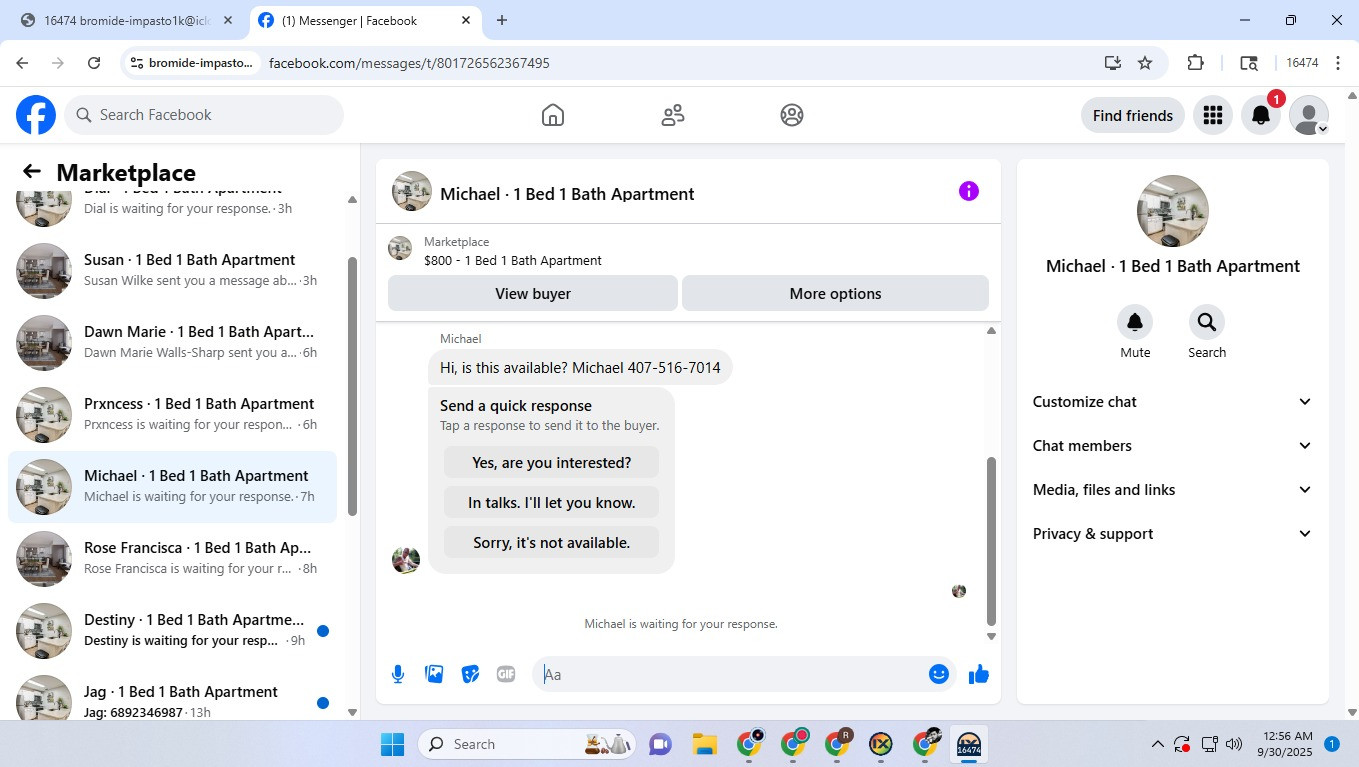
Task: Go back with the browser back arrow
Action: coord(22,63)
